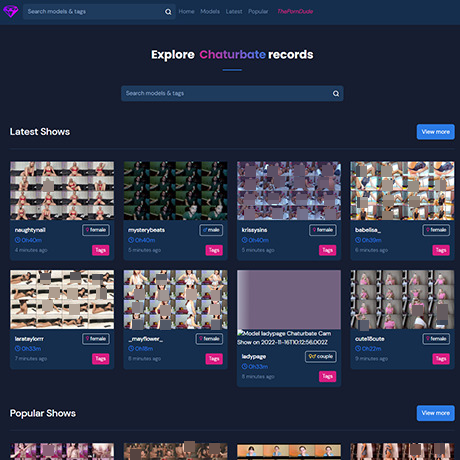Open Tags on _mayflower_ card
The width and height of the screenshot is (460, 460).
[x=214, y=359]
